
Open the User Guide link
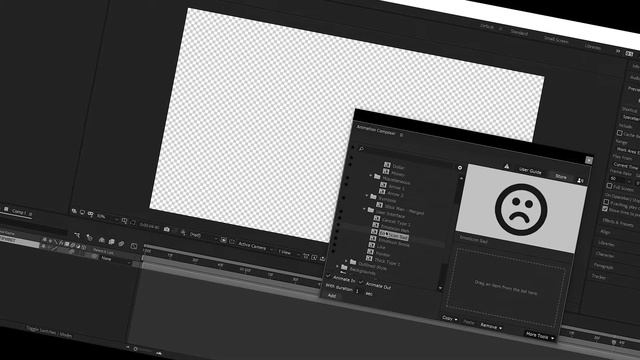point(530,171)
